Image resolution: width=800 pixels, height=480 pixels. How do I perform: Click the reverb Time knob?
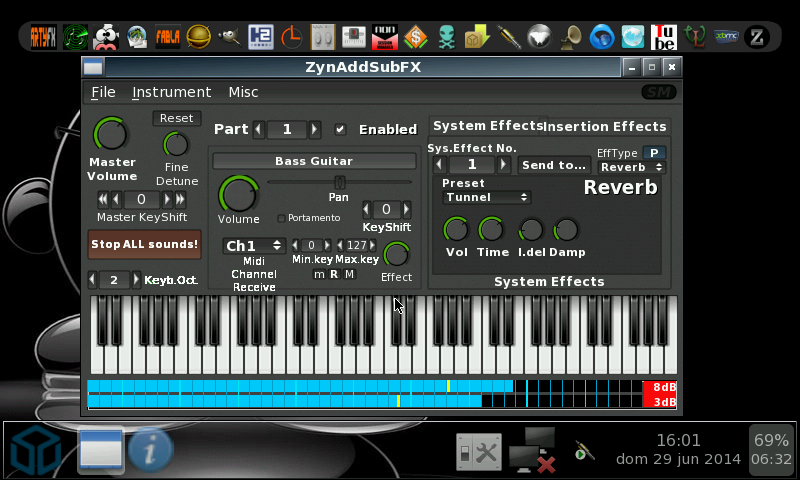[x=491, y=230]
